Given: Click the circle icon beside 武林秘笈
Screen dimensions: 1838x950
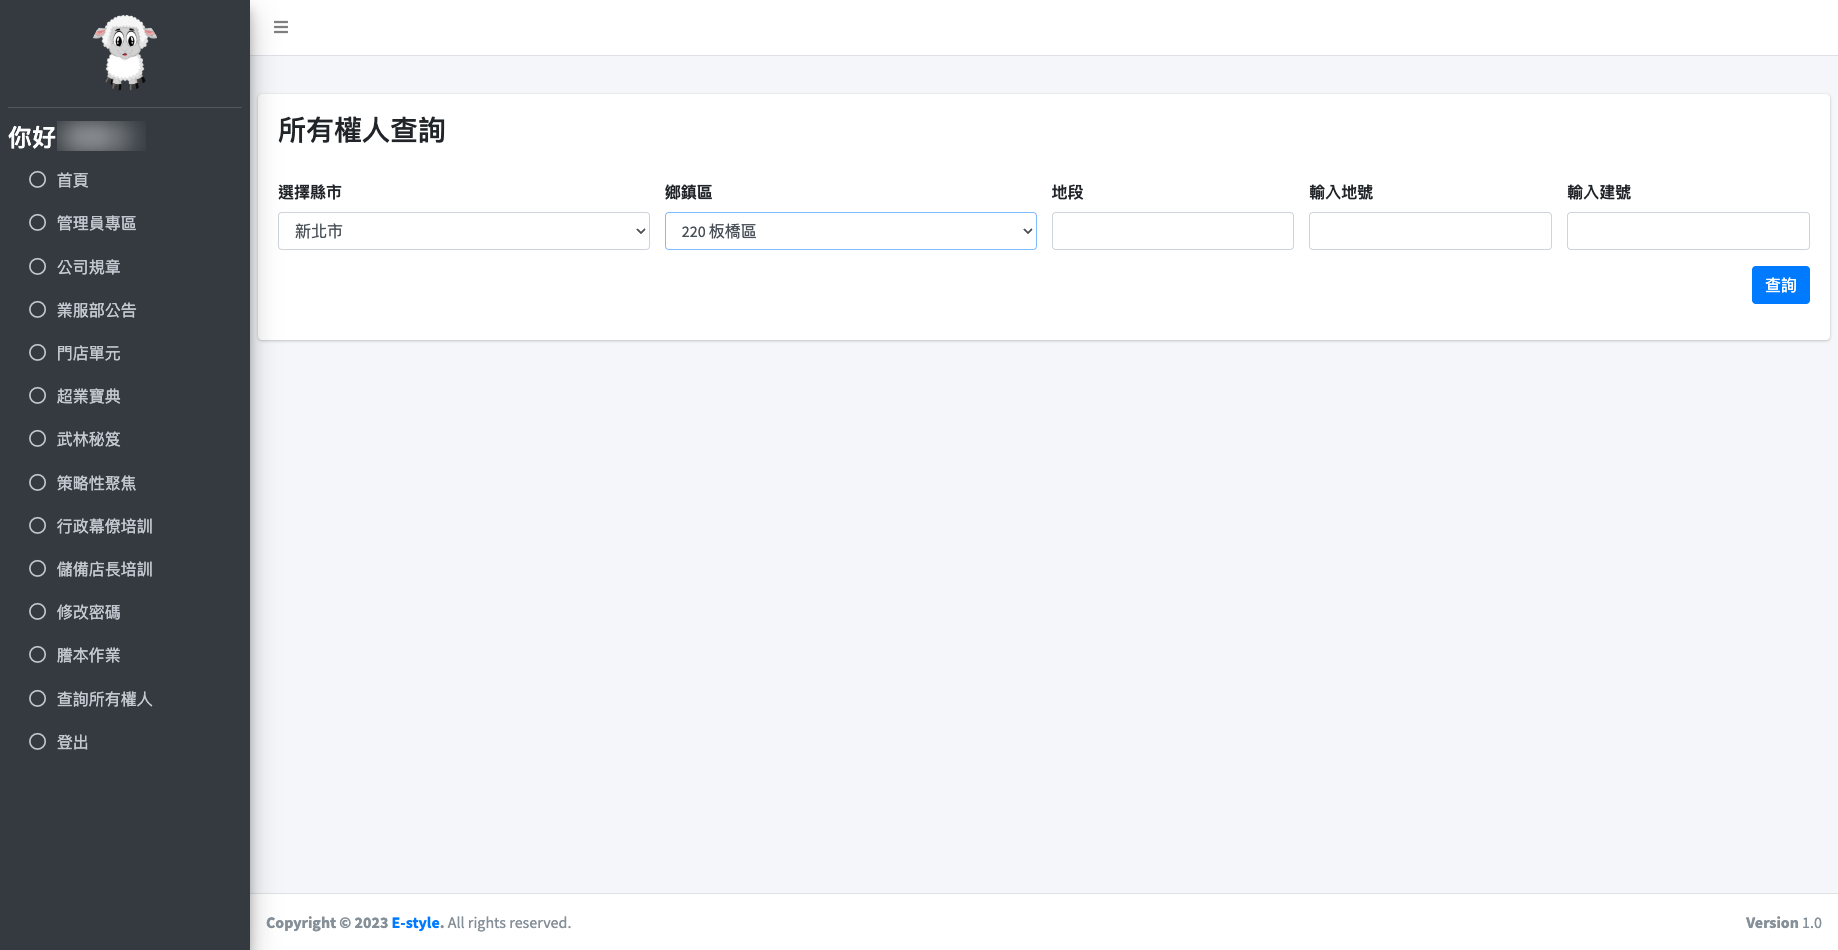Looking at the screenshot, I should (38, 439).
